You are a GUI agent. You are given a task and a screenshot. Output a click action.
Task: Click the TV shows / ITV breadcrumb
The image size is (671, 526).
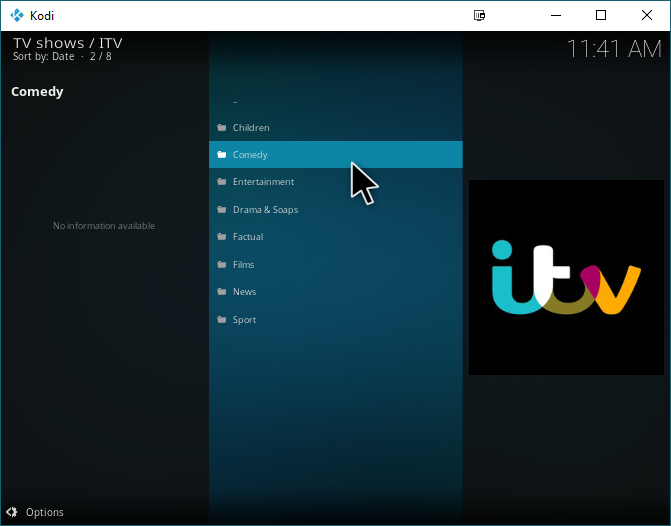(x=67, y=43)
